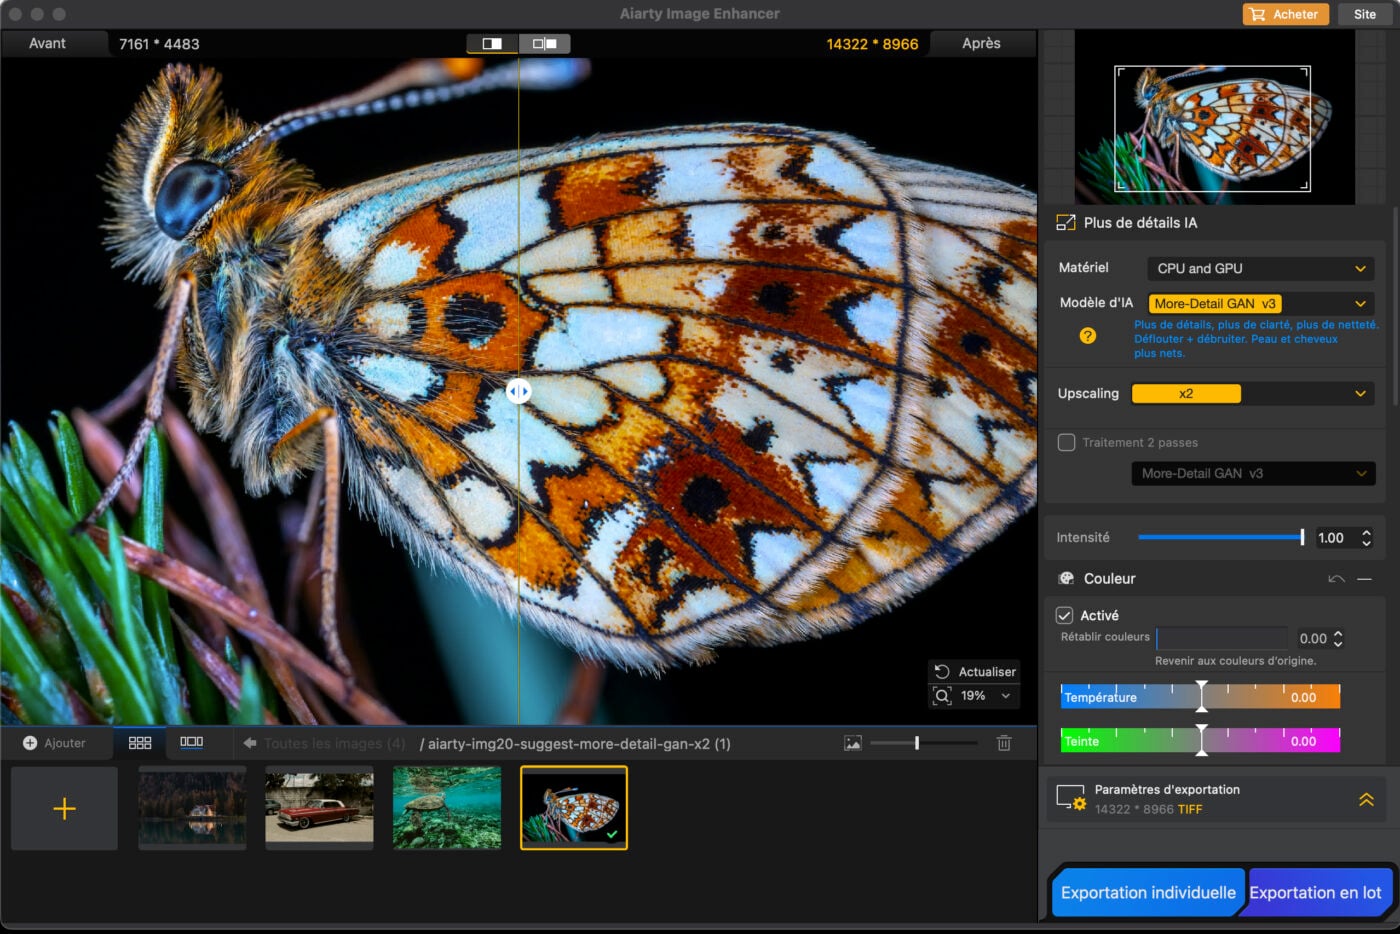Screen dimensions: 1400x934
Task: Expand the Paramètres d'exportation panel
Action: pos(1365,799)
